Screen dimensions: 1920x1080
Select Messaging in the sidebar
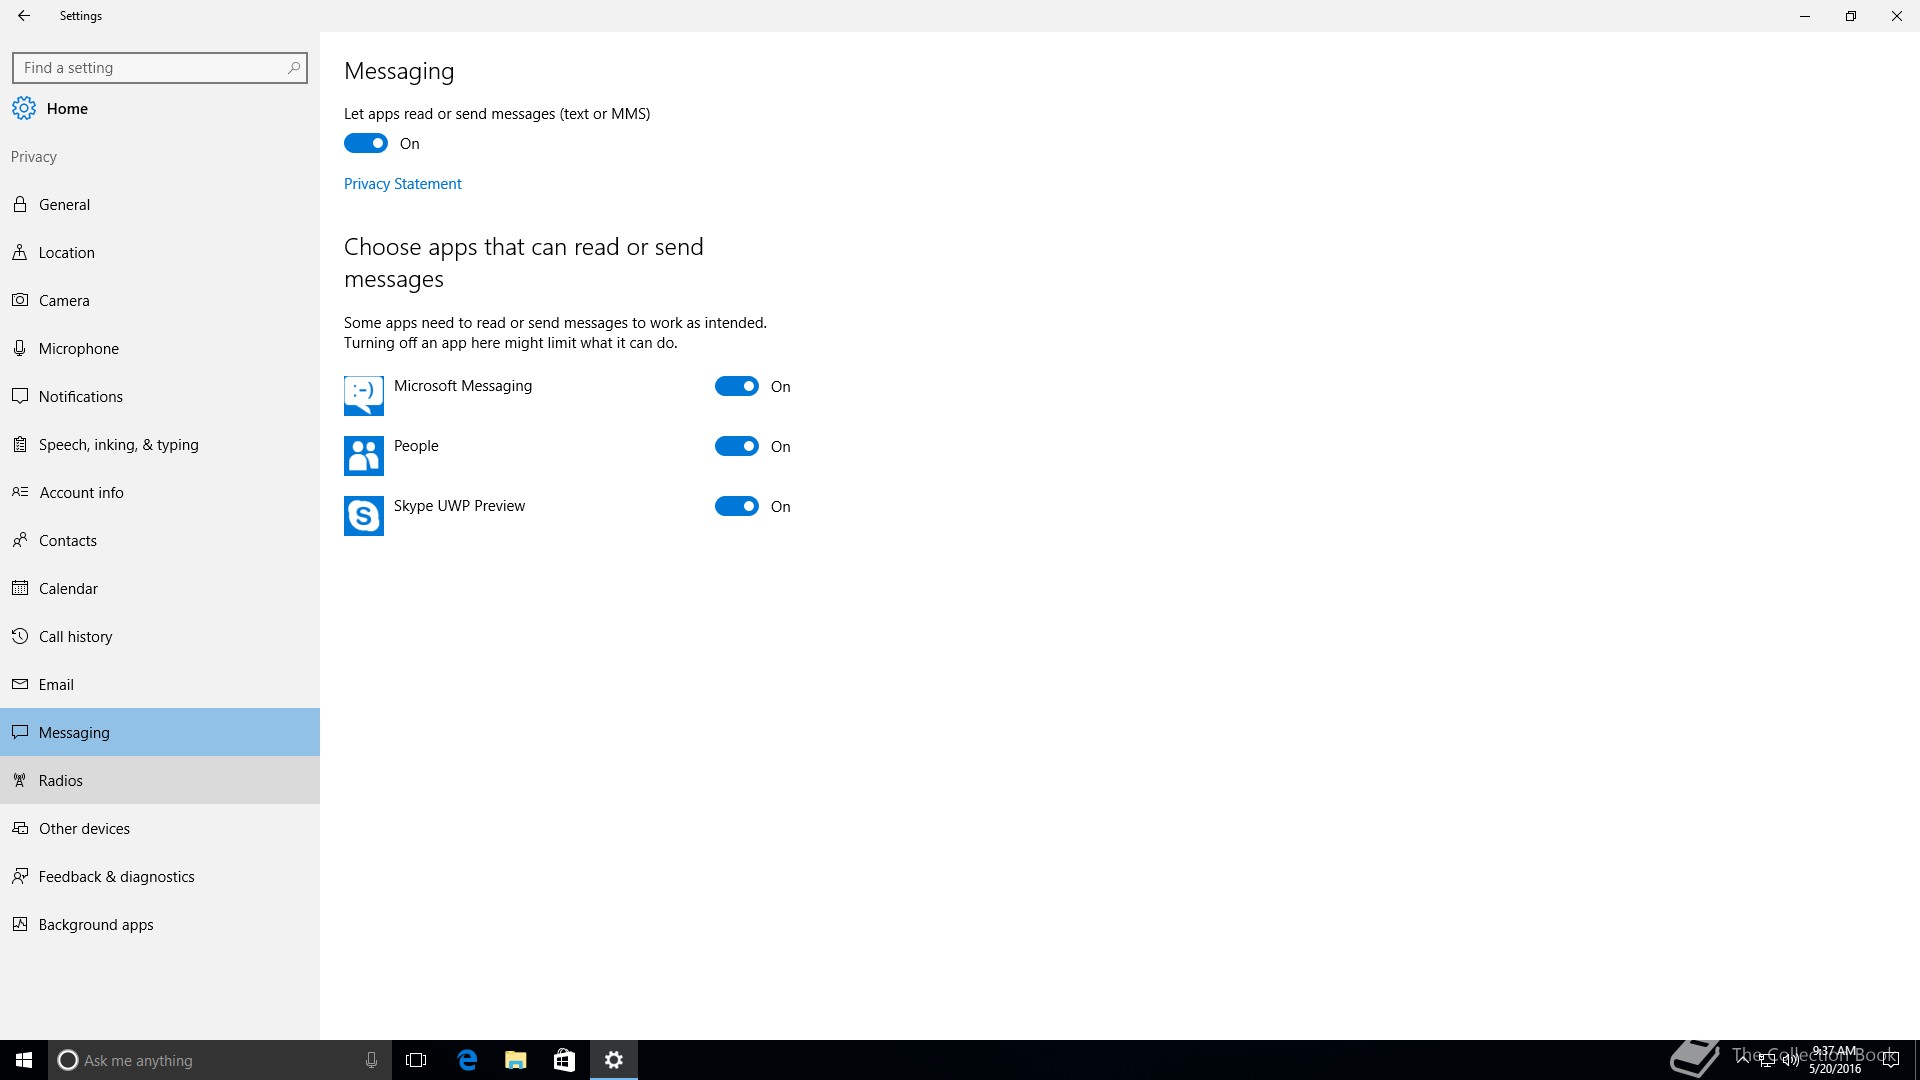pyautogui.click(x=160, y=732)
